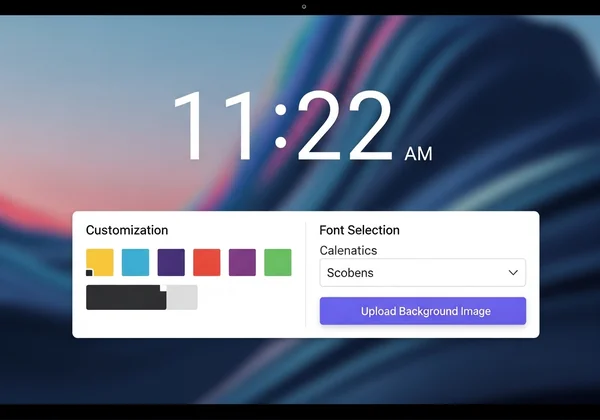The height and width of the screenshot is (420, 600).
Task: Click the font dropdown chevron arrow
Action: pyautogui.click(x=513, y=273)
